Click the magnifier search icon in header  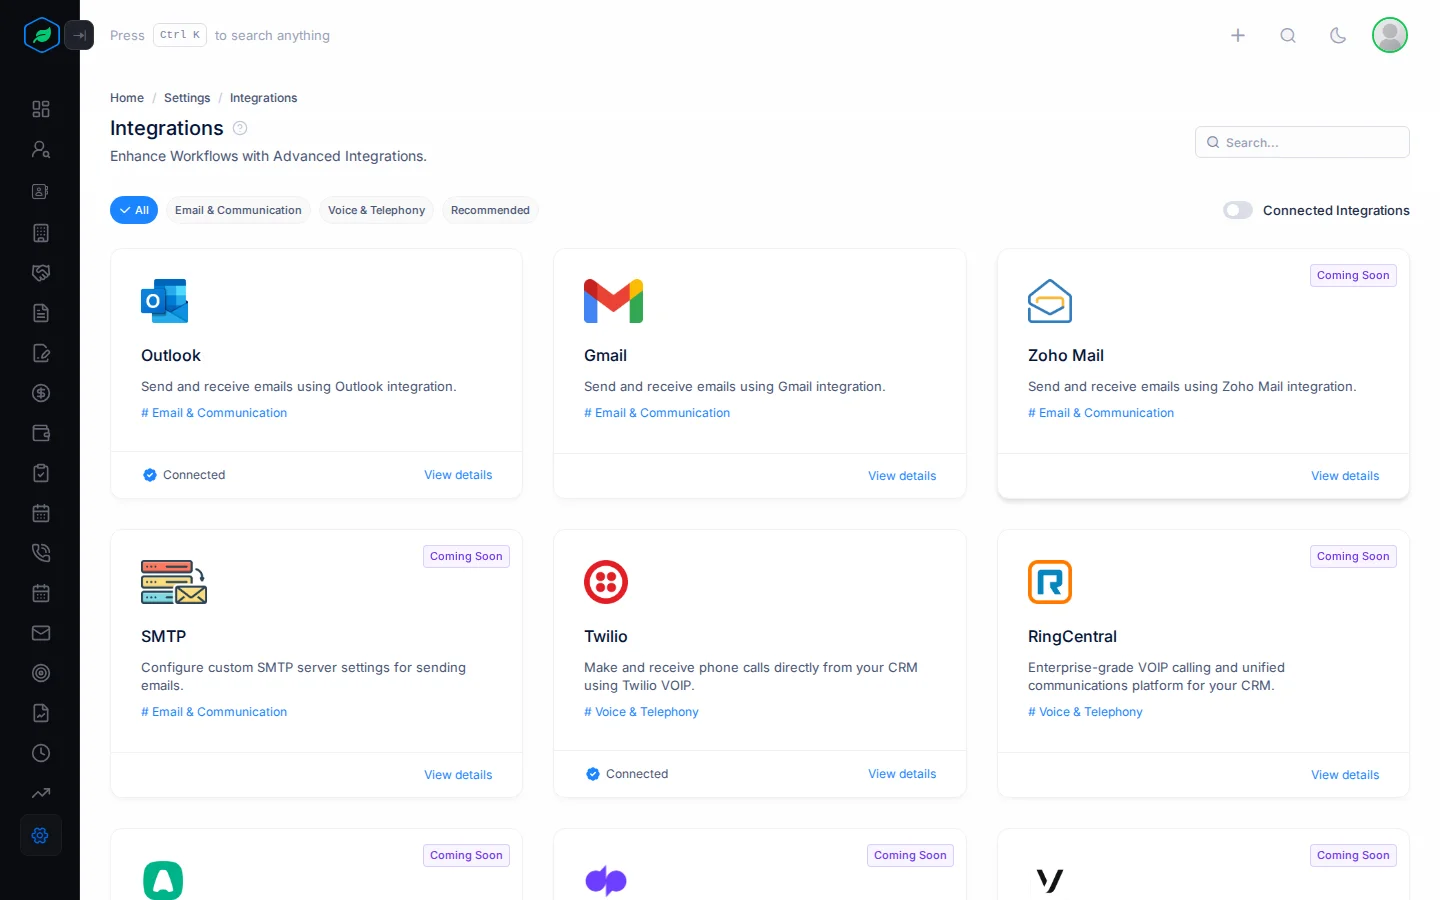1288,35
